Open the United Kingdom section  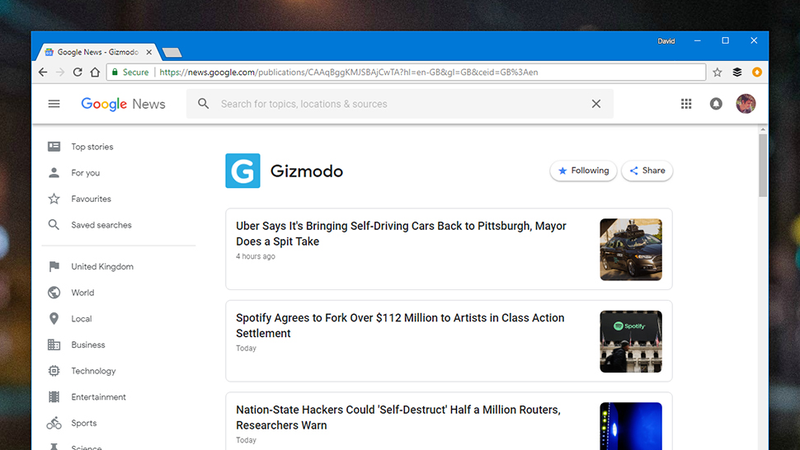[x=102, y=266]
